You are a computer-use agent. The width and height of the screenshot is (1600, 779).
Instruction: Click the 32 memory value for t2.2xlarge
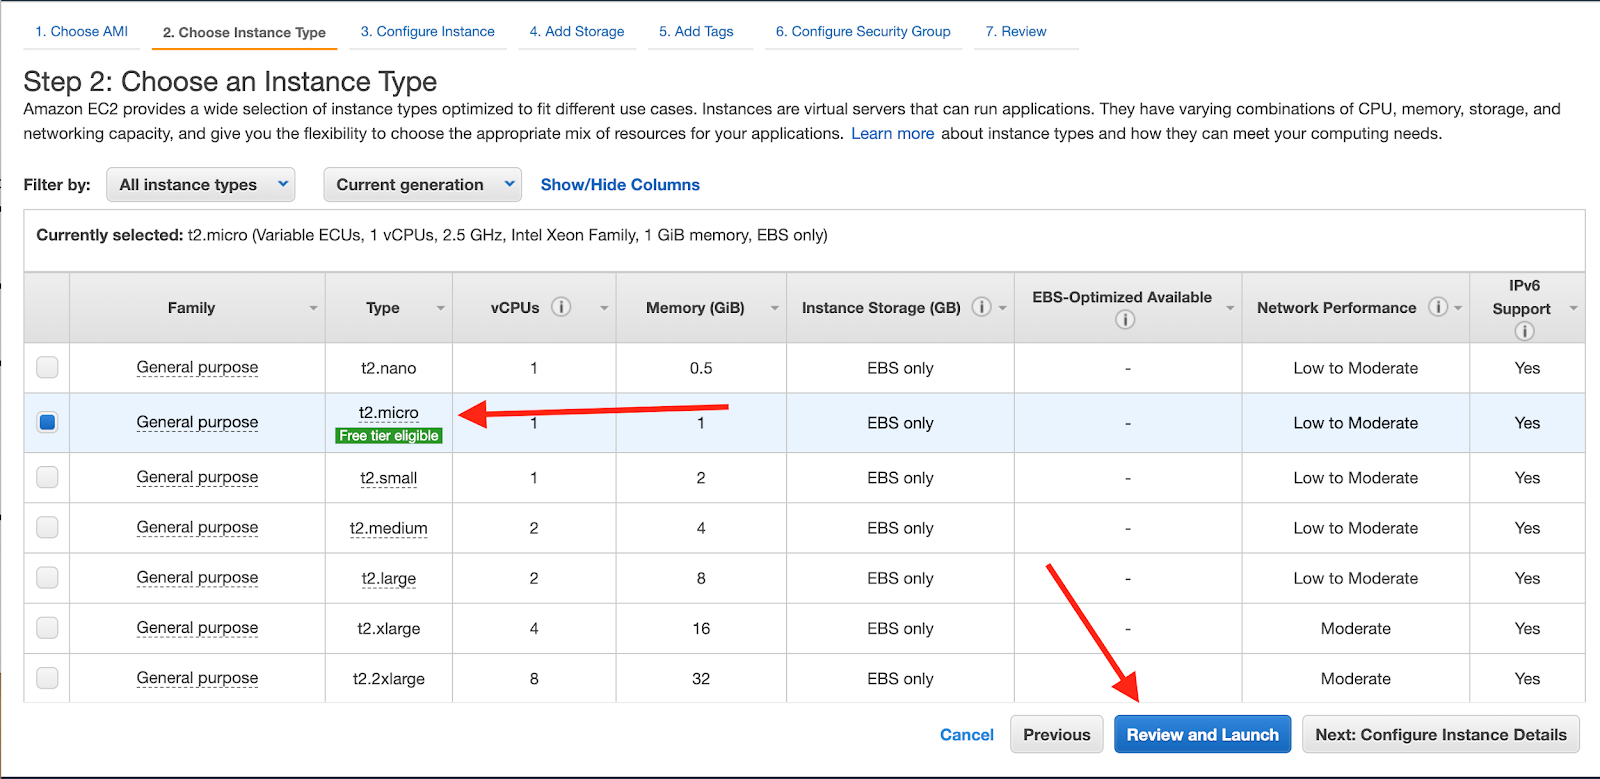coord(701,678)
